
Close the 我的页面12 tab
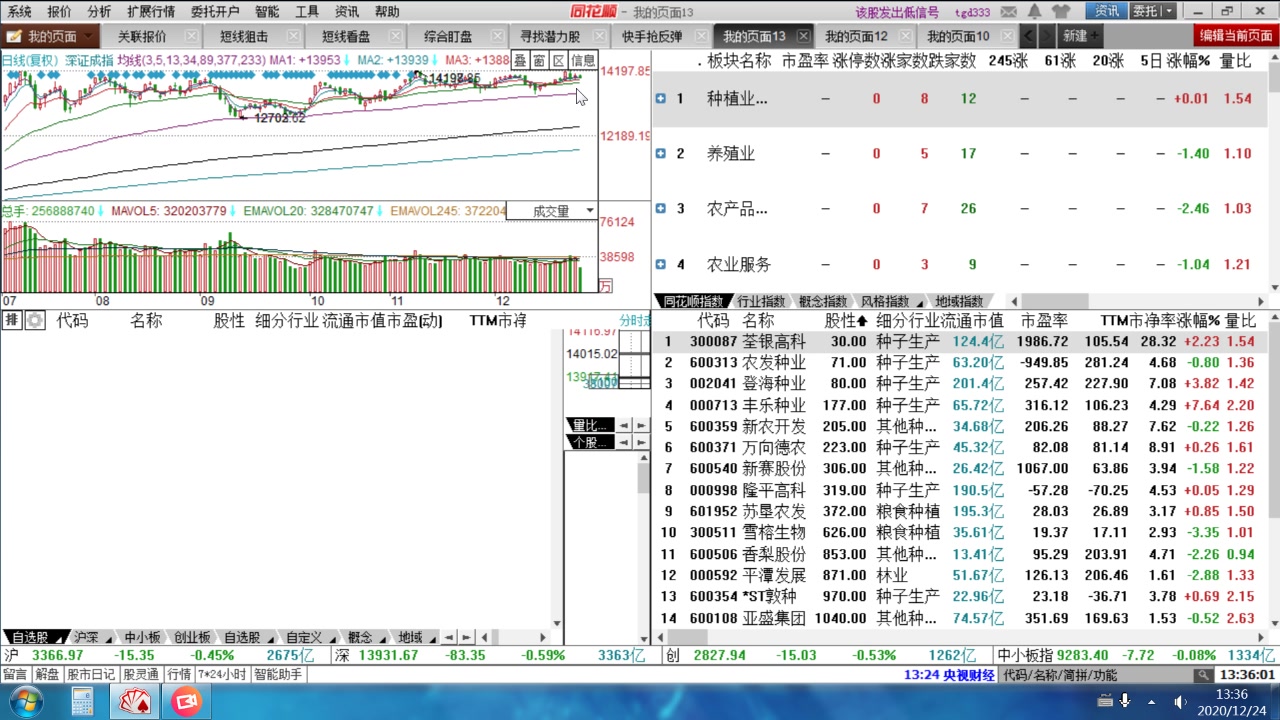[906, 36]
